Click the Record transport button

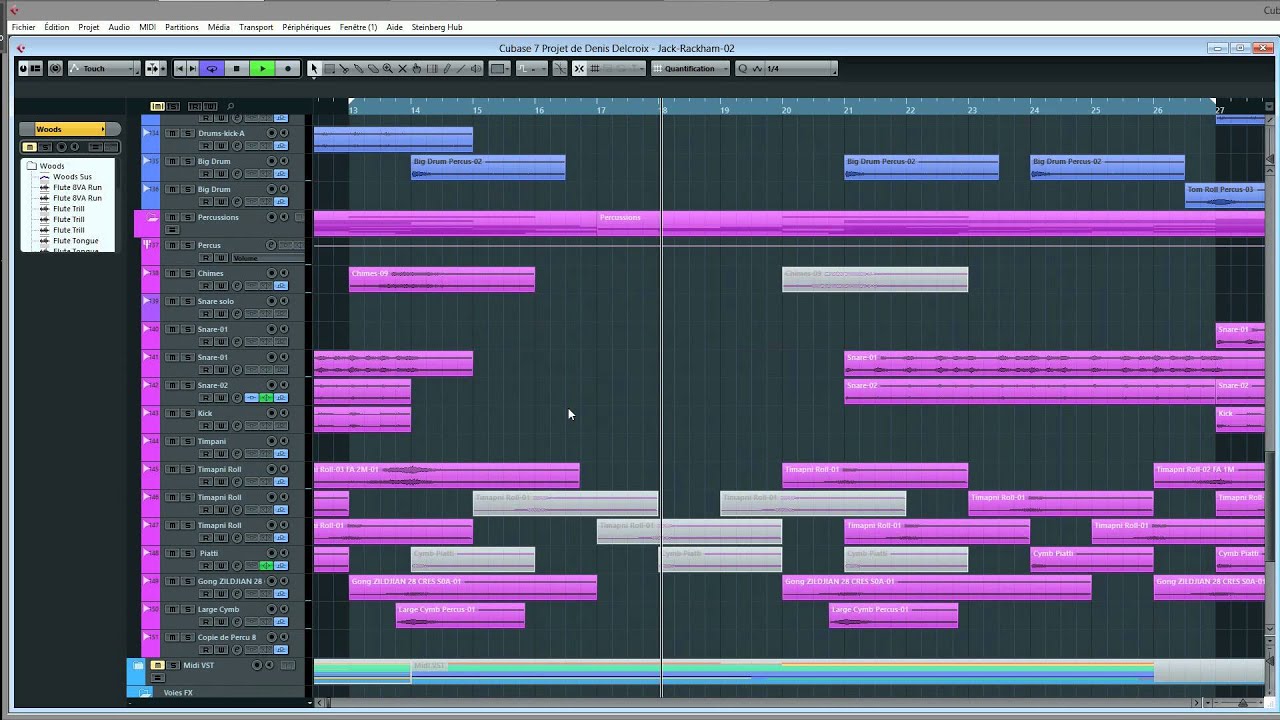(x=288, y=69)
